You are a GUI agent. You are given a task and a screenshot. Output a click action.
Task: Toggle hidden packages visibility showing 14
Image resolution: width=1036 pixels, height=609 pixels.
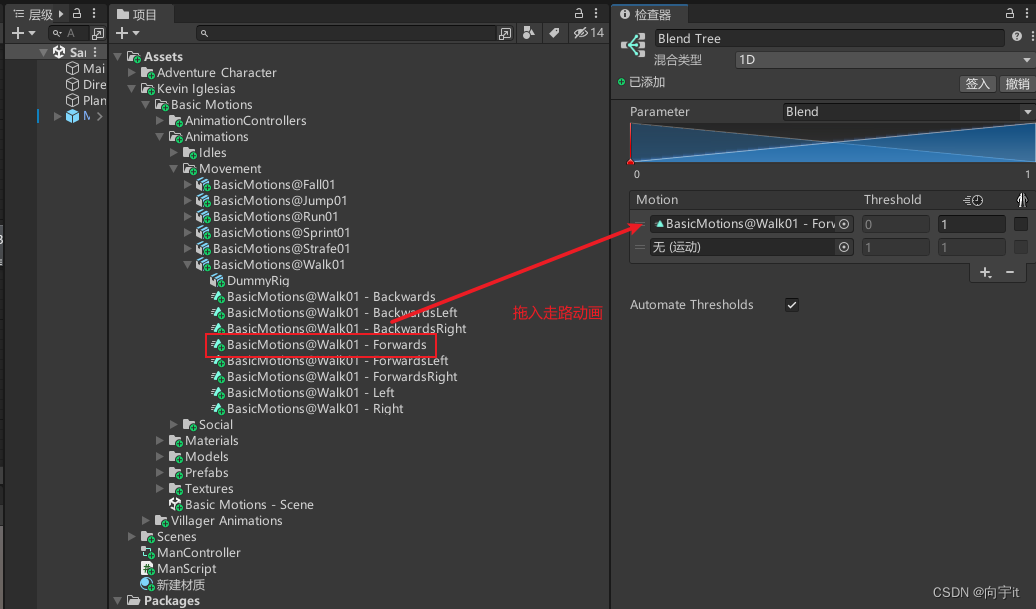[589, 32]
